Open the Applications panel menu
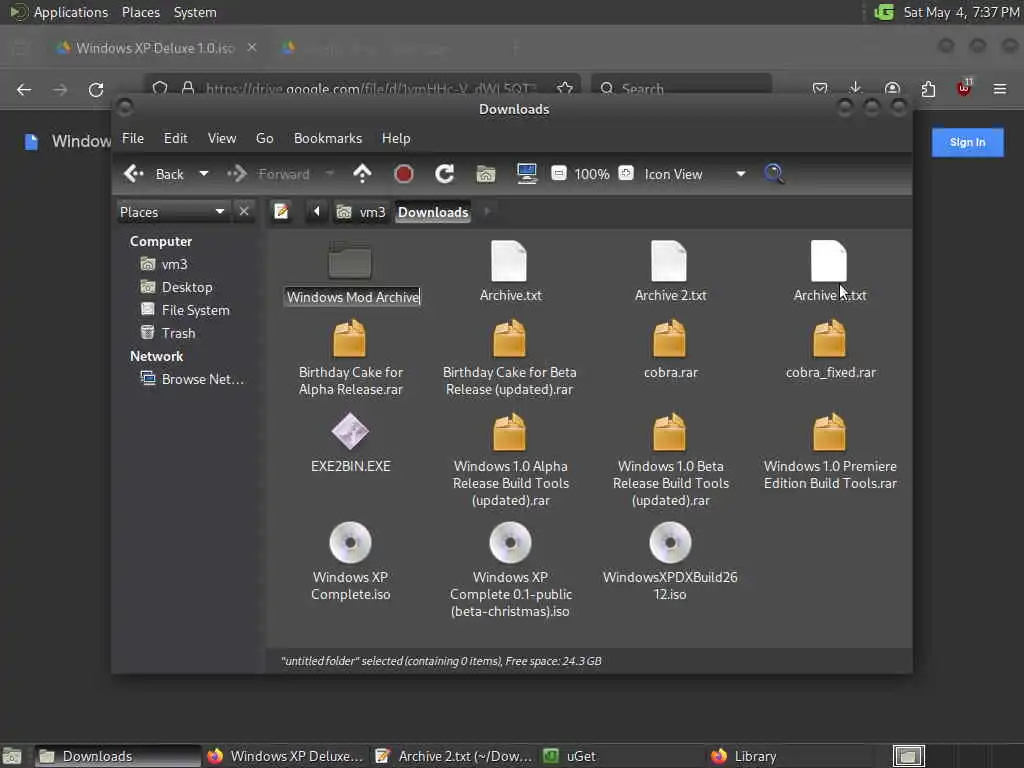The width and height of the screenshot is (1024, 768). click(x=71, y=12)
